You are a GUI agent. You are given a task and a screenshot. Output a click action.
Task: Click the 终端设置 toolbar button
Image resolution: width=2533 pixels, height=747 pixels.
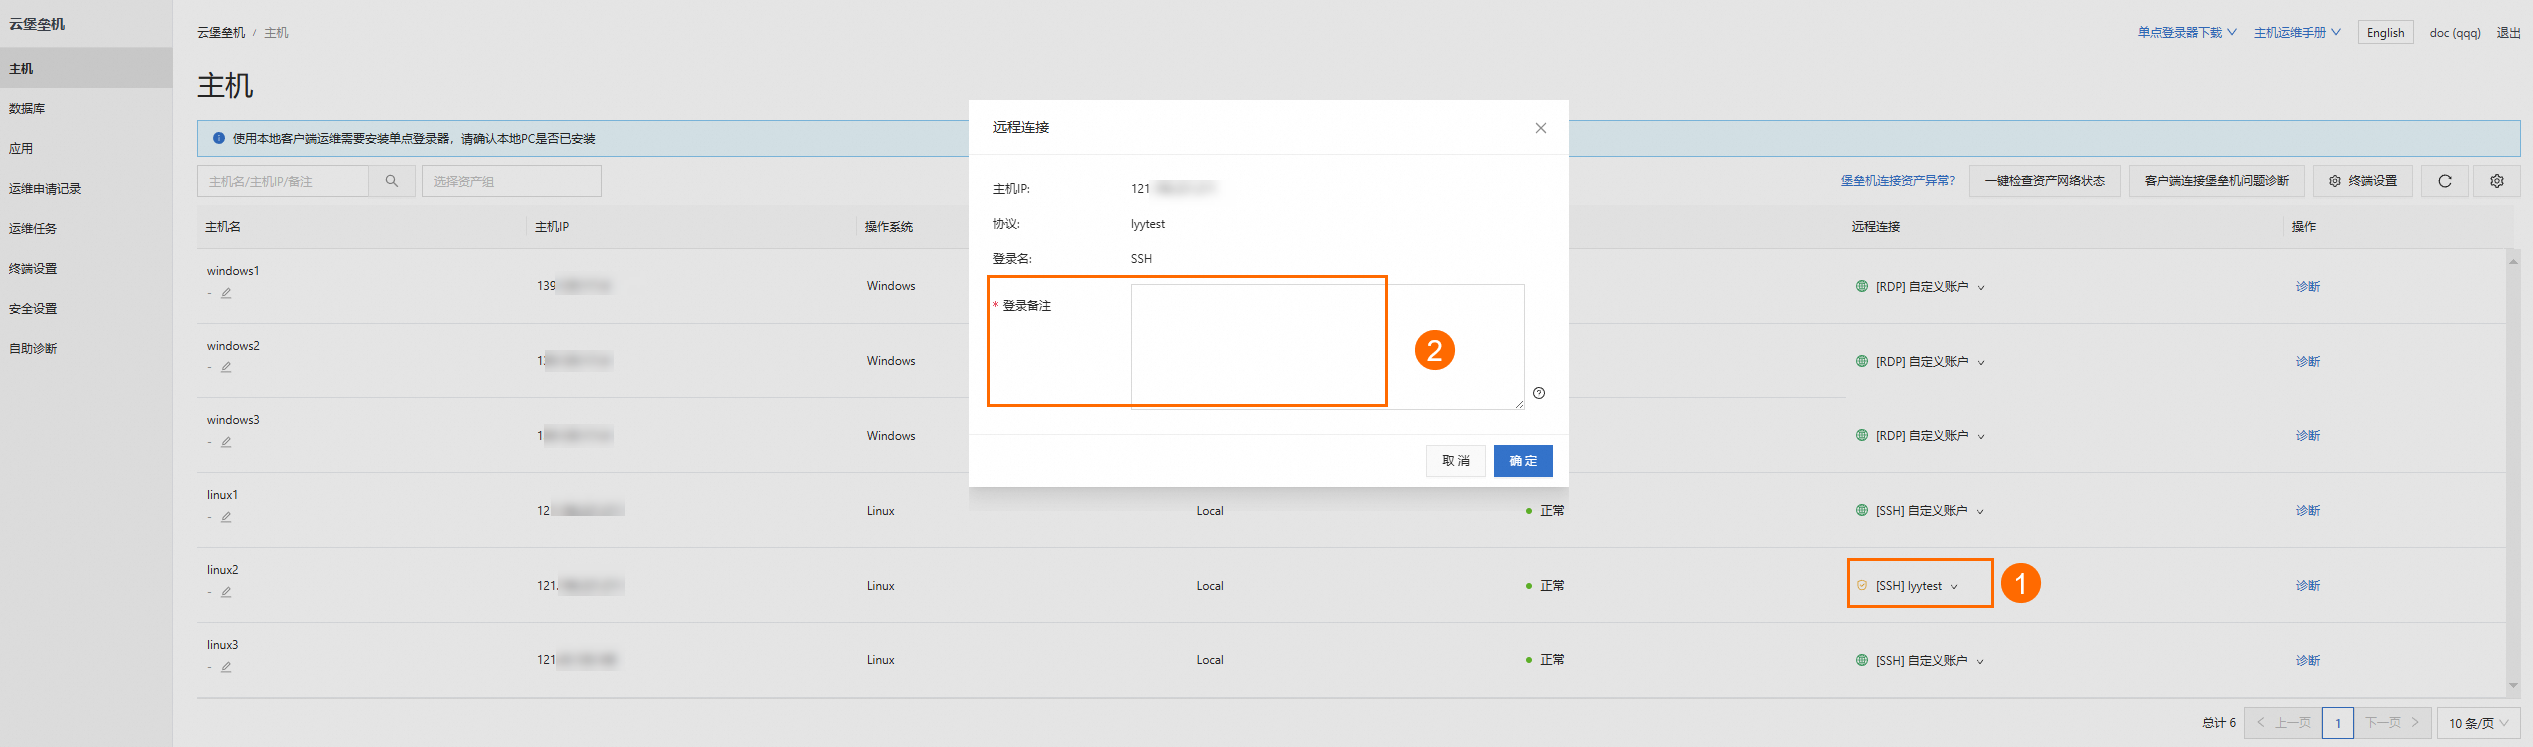[2363, 181]
